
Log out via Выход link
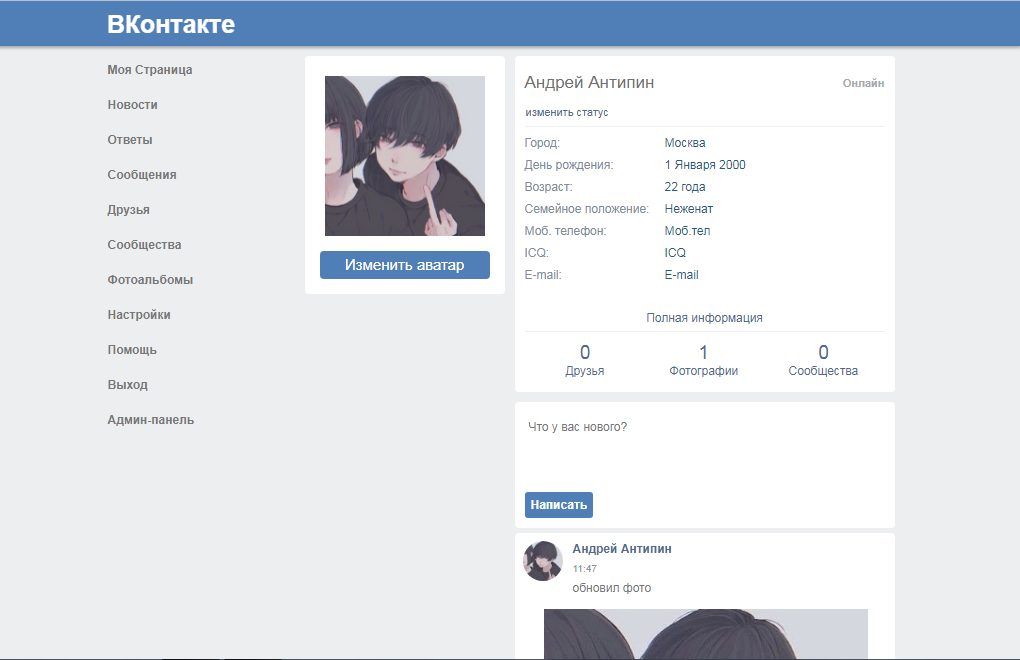click(128, 385)
